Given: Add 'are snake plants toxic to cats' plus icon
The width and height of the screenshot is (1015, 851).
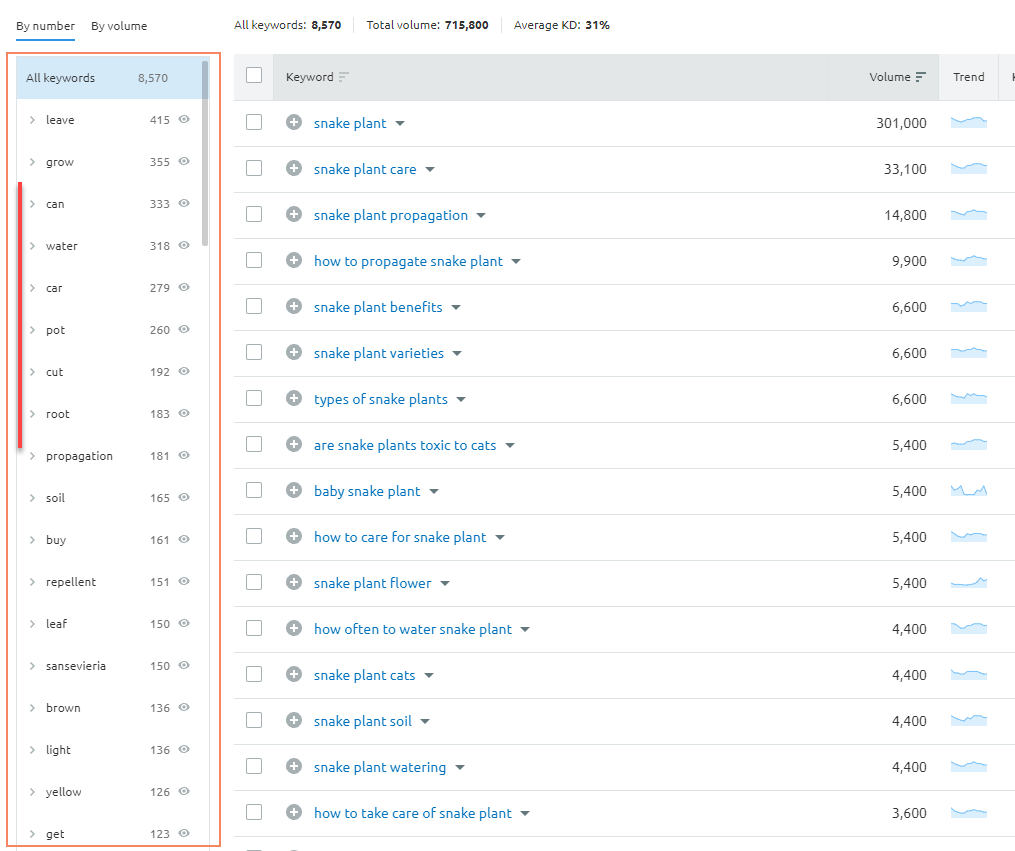Looking at the screenshot, I should [x=294, y=444].
